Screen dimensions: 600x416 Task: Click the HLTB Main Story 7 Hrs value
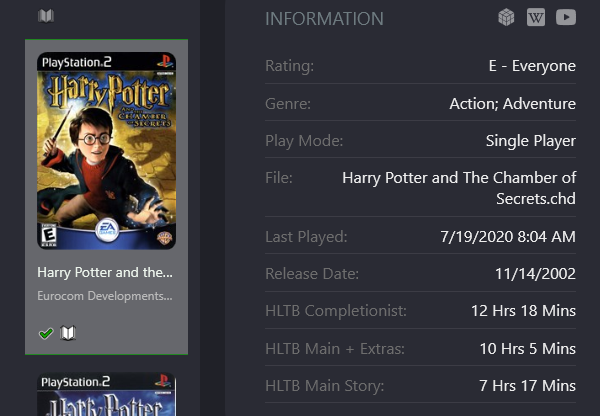pyautogui.click(x=528, y=386)
